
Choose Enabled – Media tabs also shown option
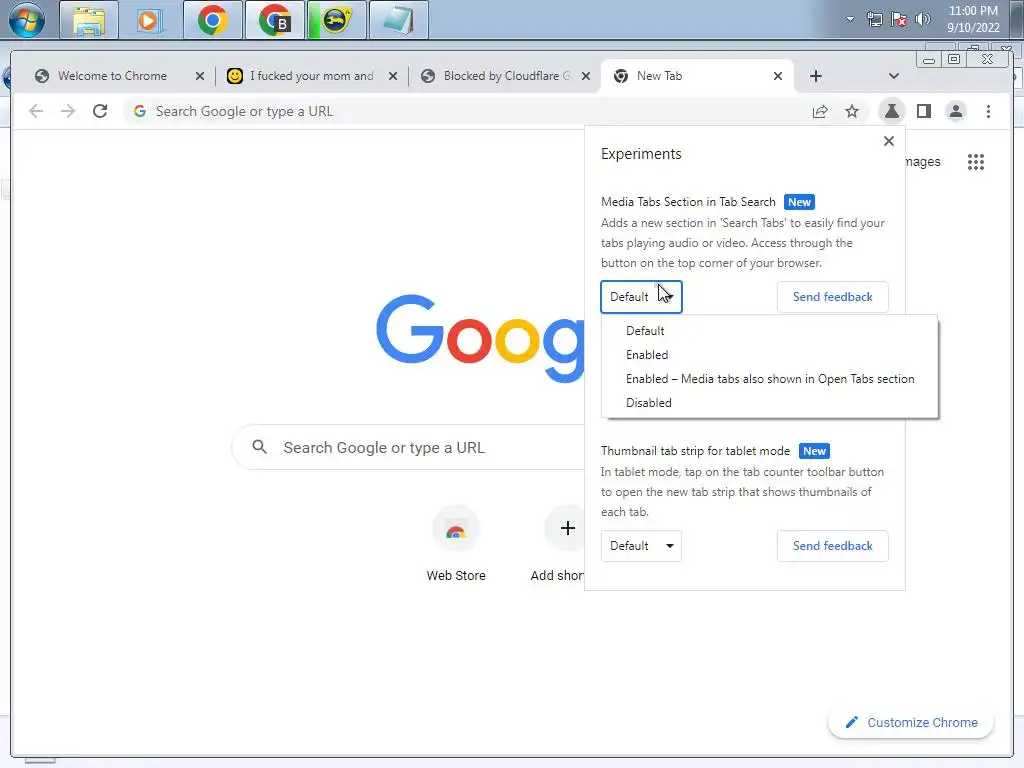[769, 379]
